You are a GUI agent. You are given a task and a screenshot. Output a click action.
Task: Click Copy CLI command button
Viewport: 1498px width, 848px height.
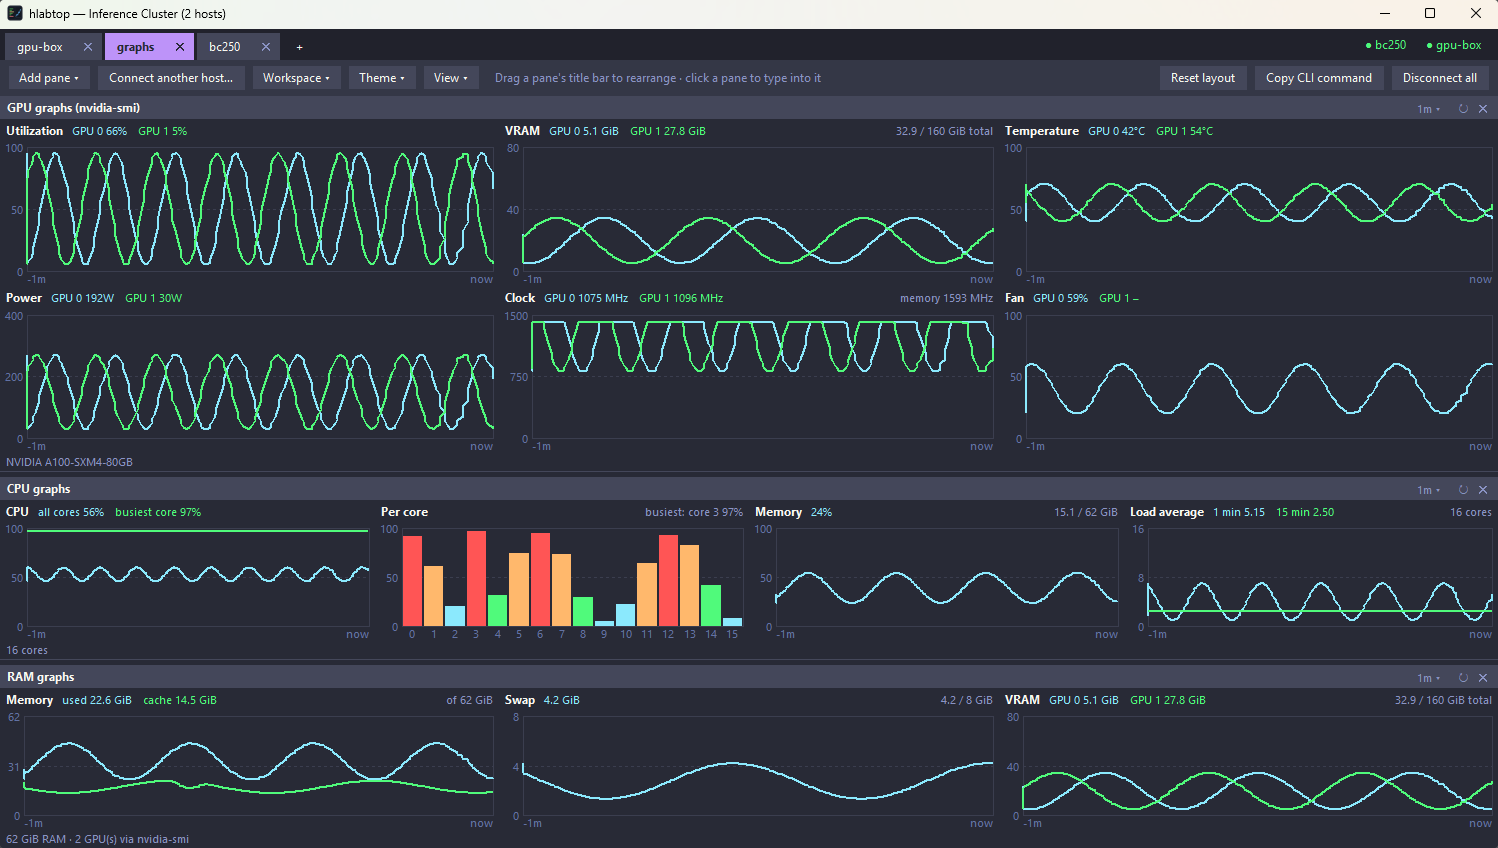pos(1319,78)
